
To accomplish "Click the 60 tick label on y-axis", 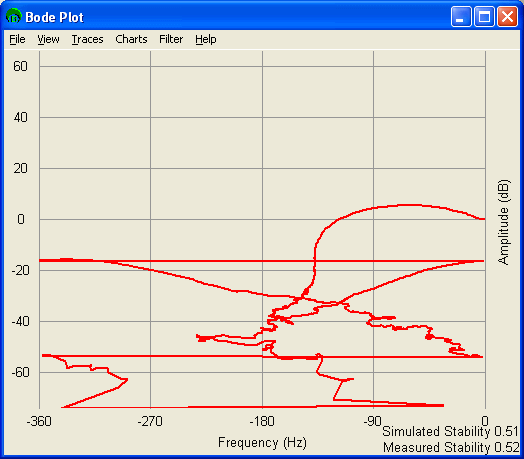I will (20, 66).
